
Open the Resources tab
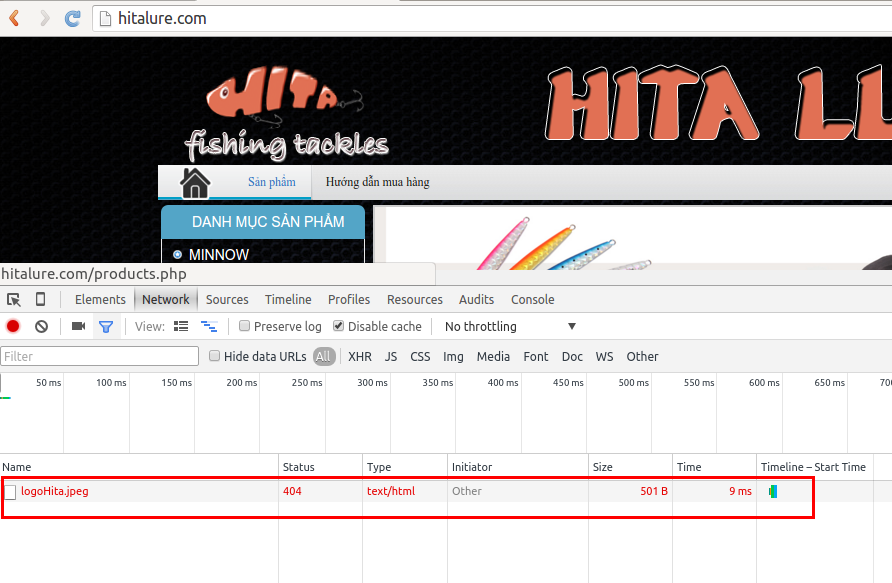[x=415, y=300]
